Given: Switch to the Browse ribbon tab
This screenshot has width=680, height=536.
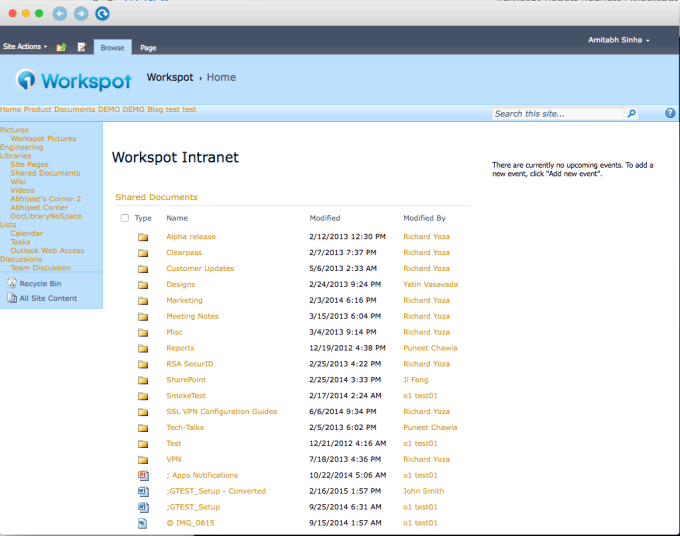Looking at the screenshot, I should click(x=112, y=47).
